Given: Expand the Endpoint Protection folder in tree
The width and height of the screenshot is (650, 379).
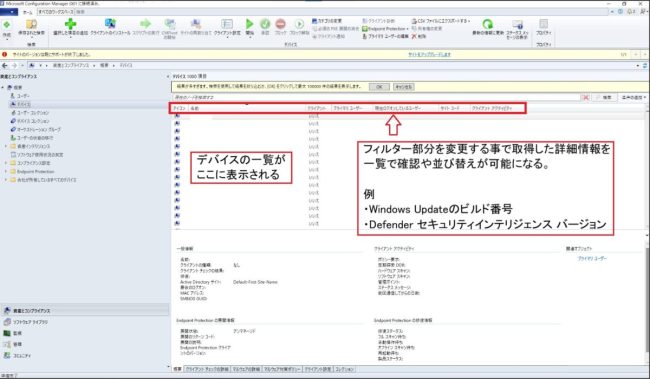Looking at the screenshot, I should pos(6,171).
